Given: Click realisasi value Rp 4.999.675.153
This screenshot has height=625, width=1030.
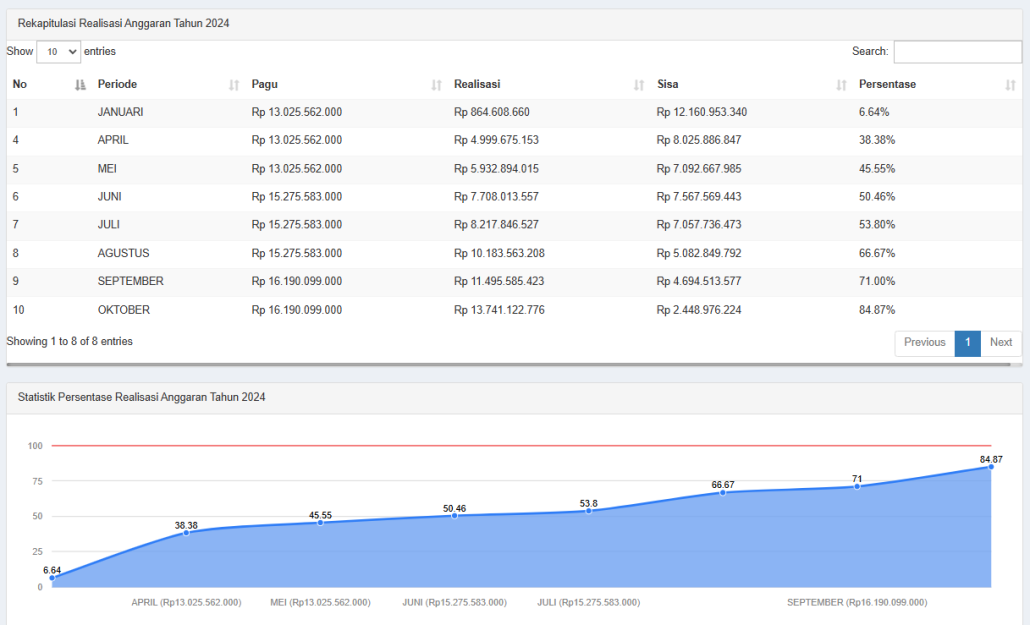Looking at the screenshot, I should (496, 140).
